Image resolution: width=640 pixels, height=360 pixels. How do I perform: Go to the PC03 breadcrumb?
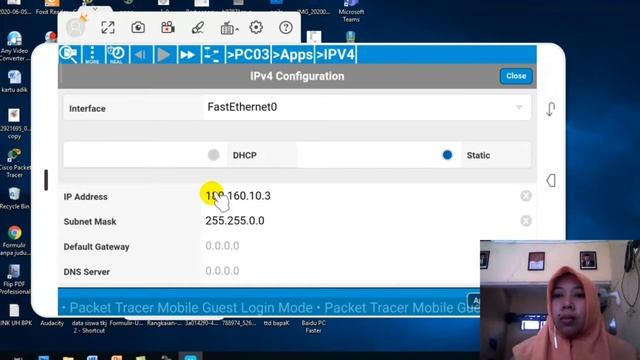click(248, 55)
